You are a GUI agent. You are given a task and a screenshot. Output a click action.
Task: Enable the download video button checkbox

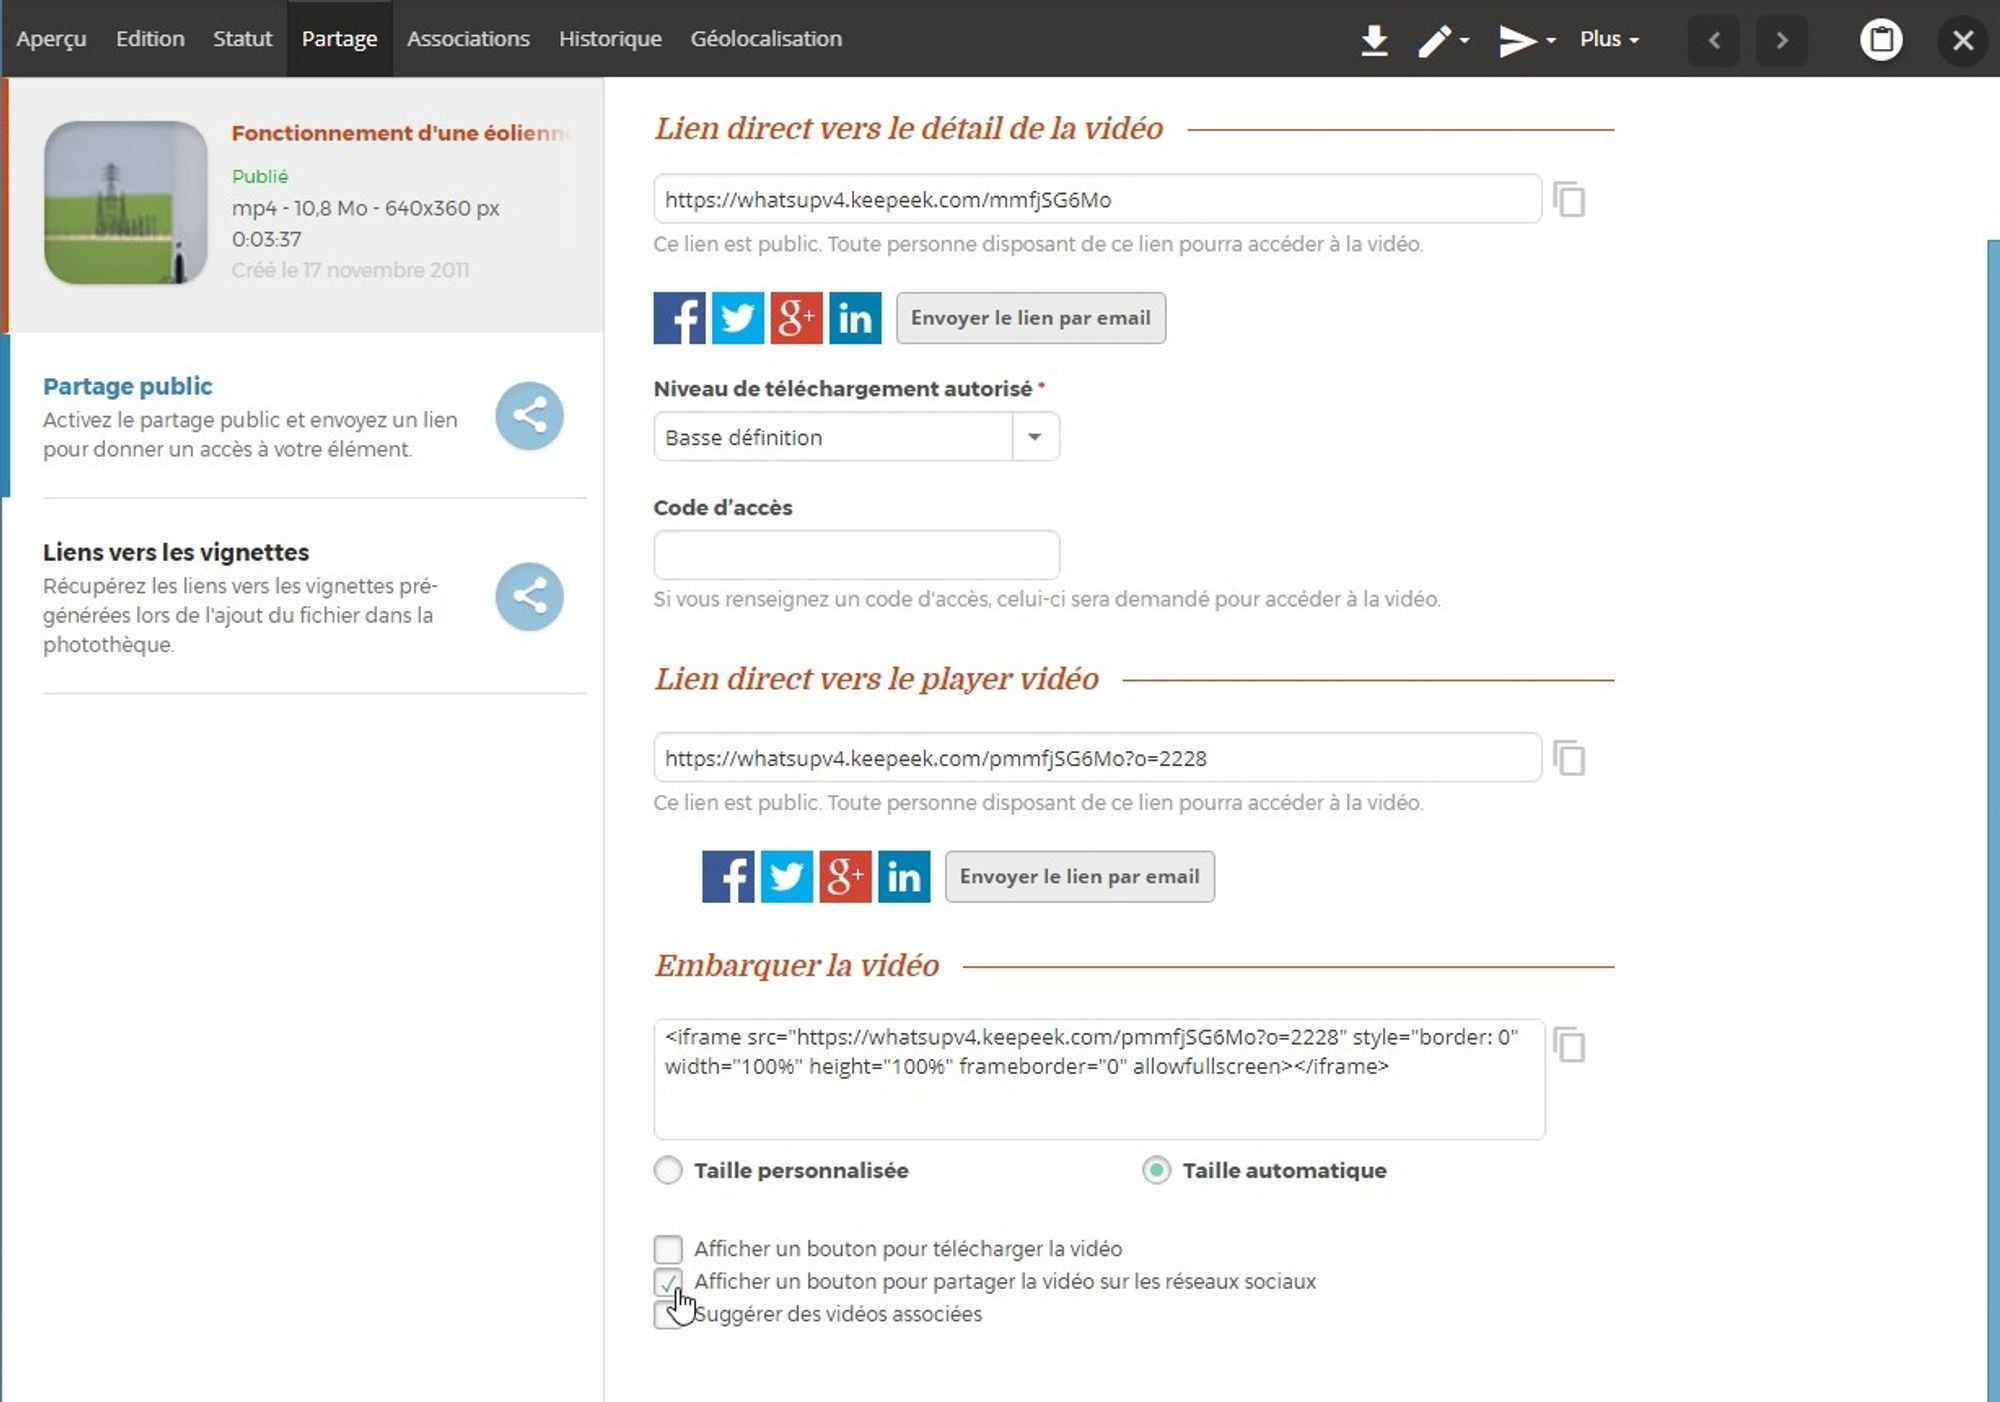coord(668,1249)
